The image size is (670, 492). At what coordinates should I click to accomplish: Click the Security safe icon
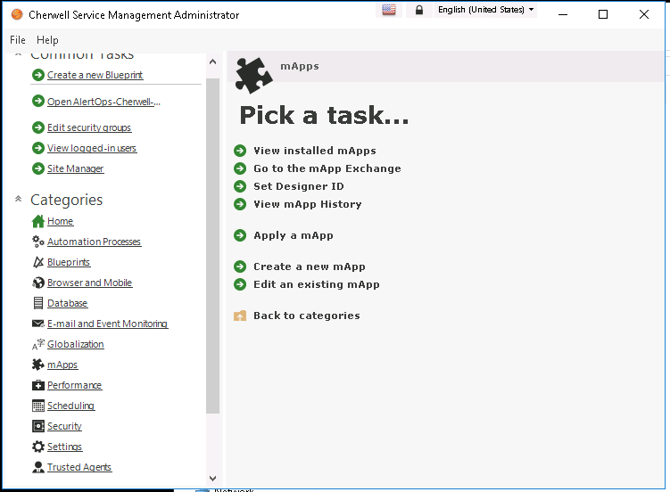click(x=38, y=426)
